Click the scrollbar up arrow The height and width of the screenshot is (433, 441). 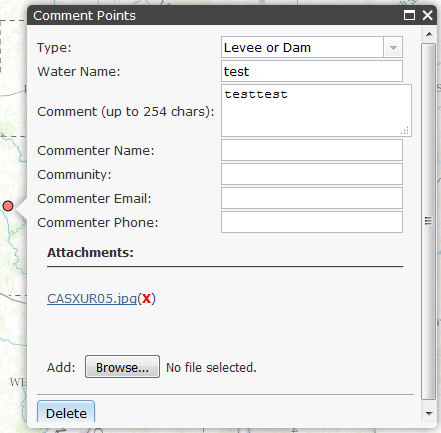[429, 34]
